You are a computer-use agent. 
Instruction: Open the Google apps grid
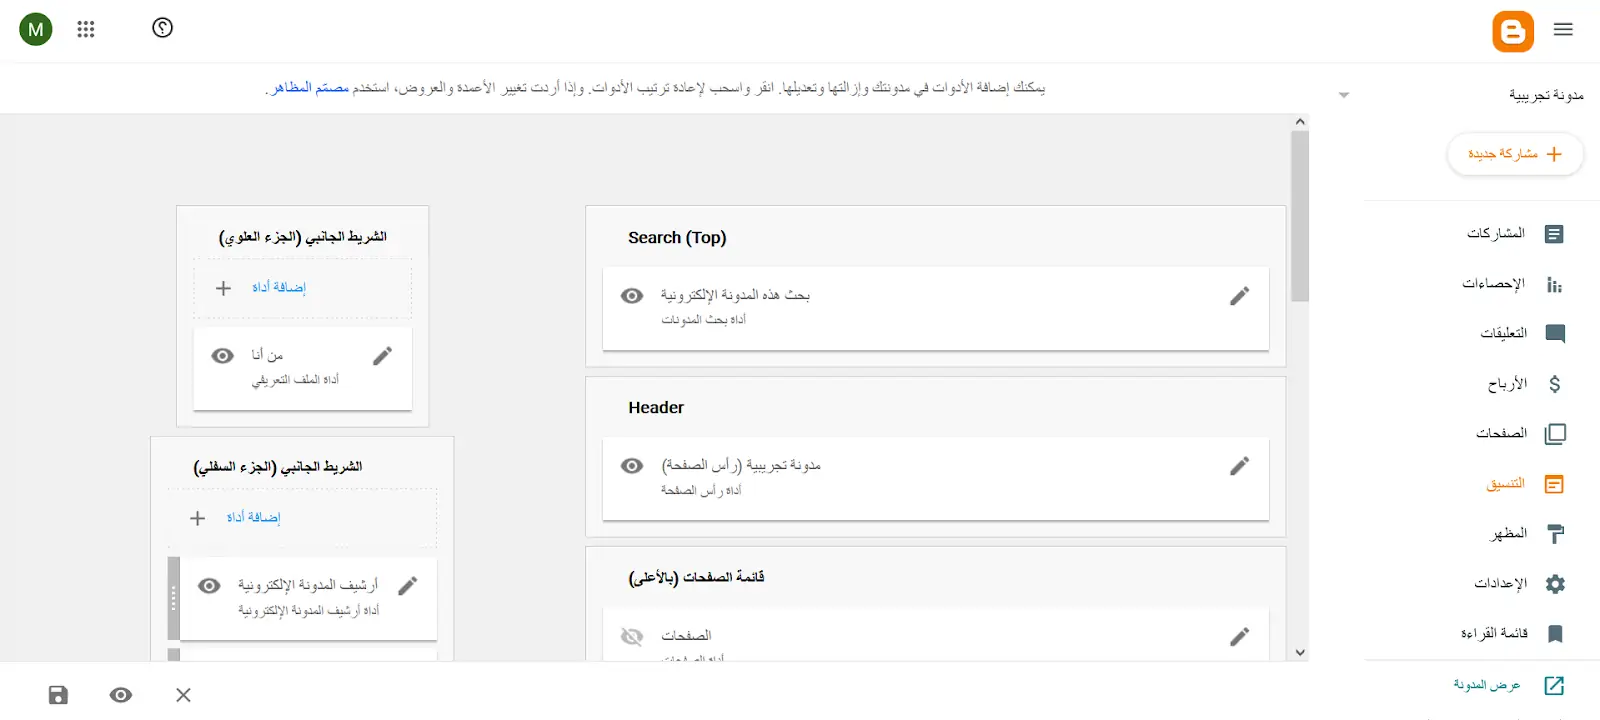coord(86,29)
